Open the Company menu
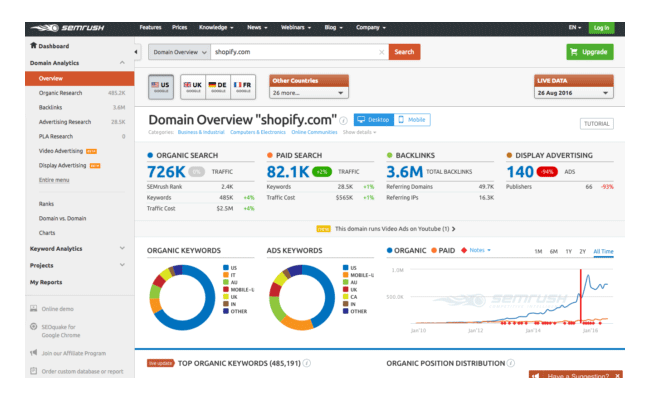 371,27
